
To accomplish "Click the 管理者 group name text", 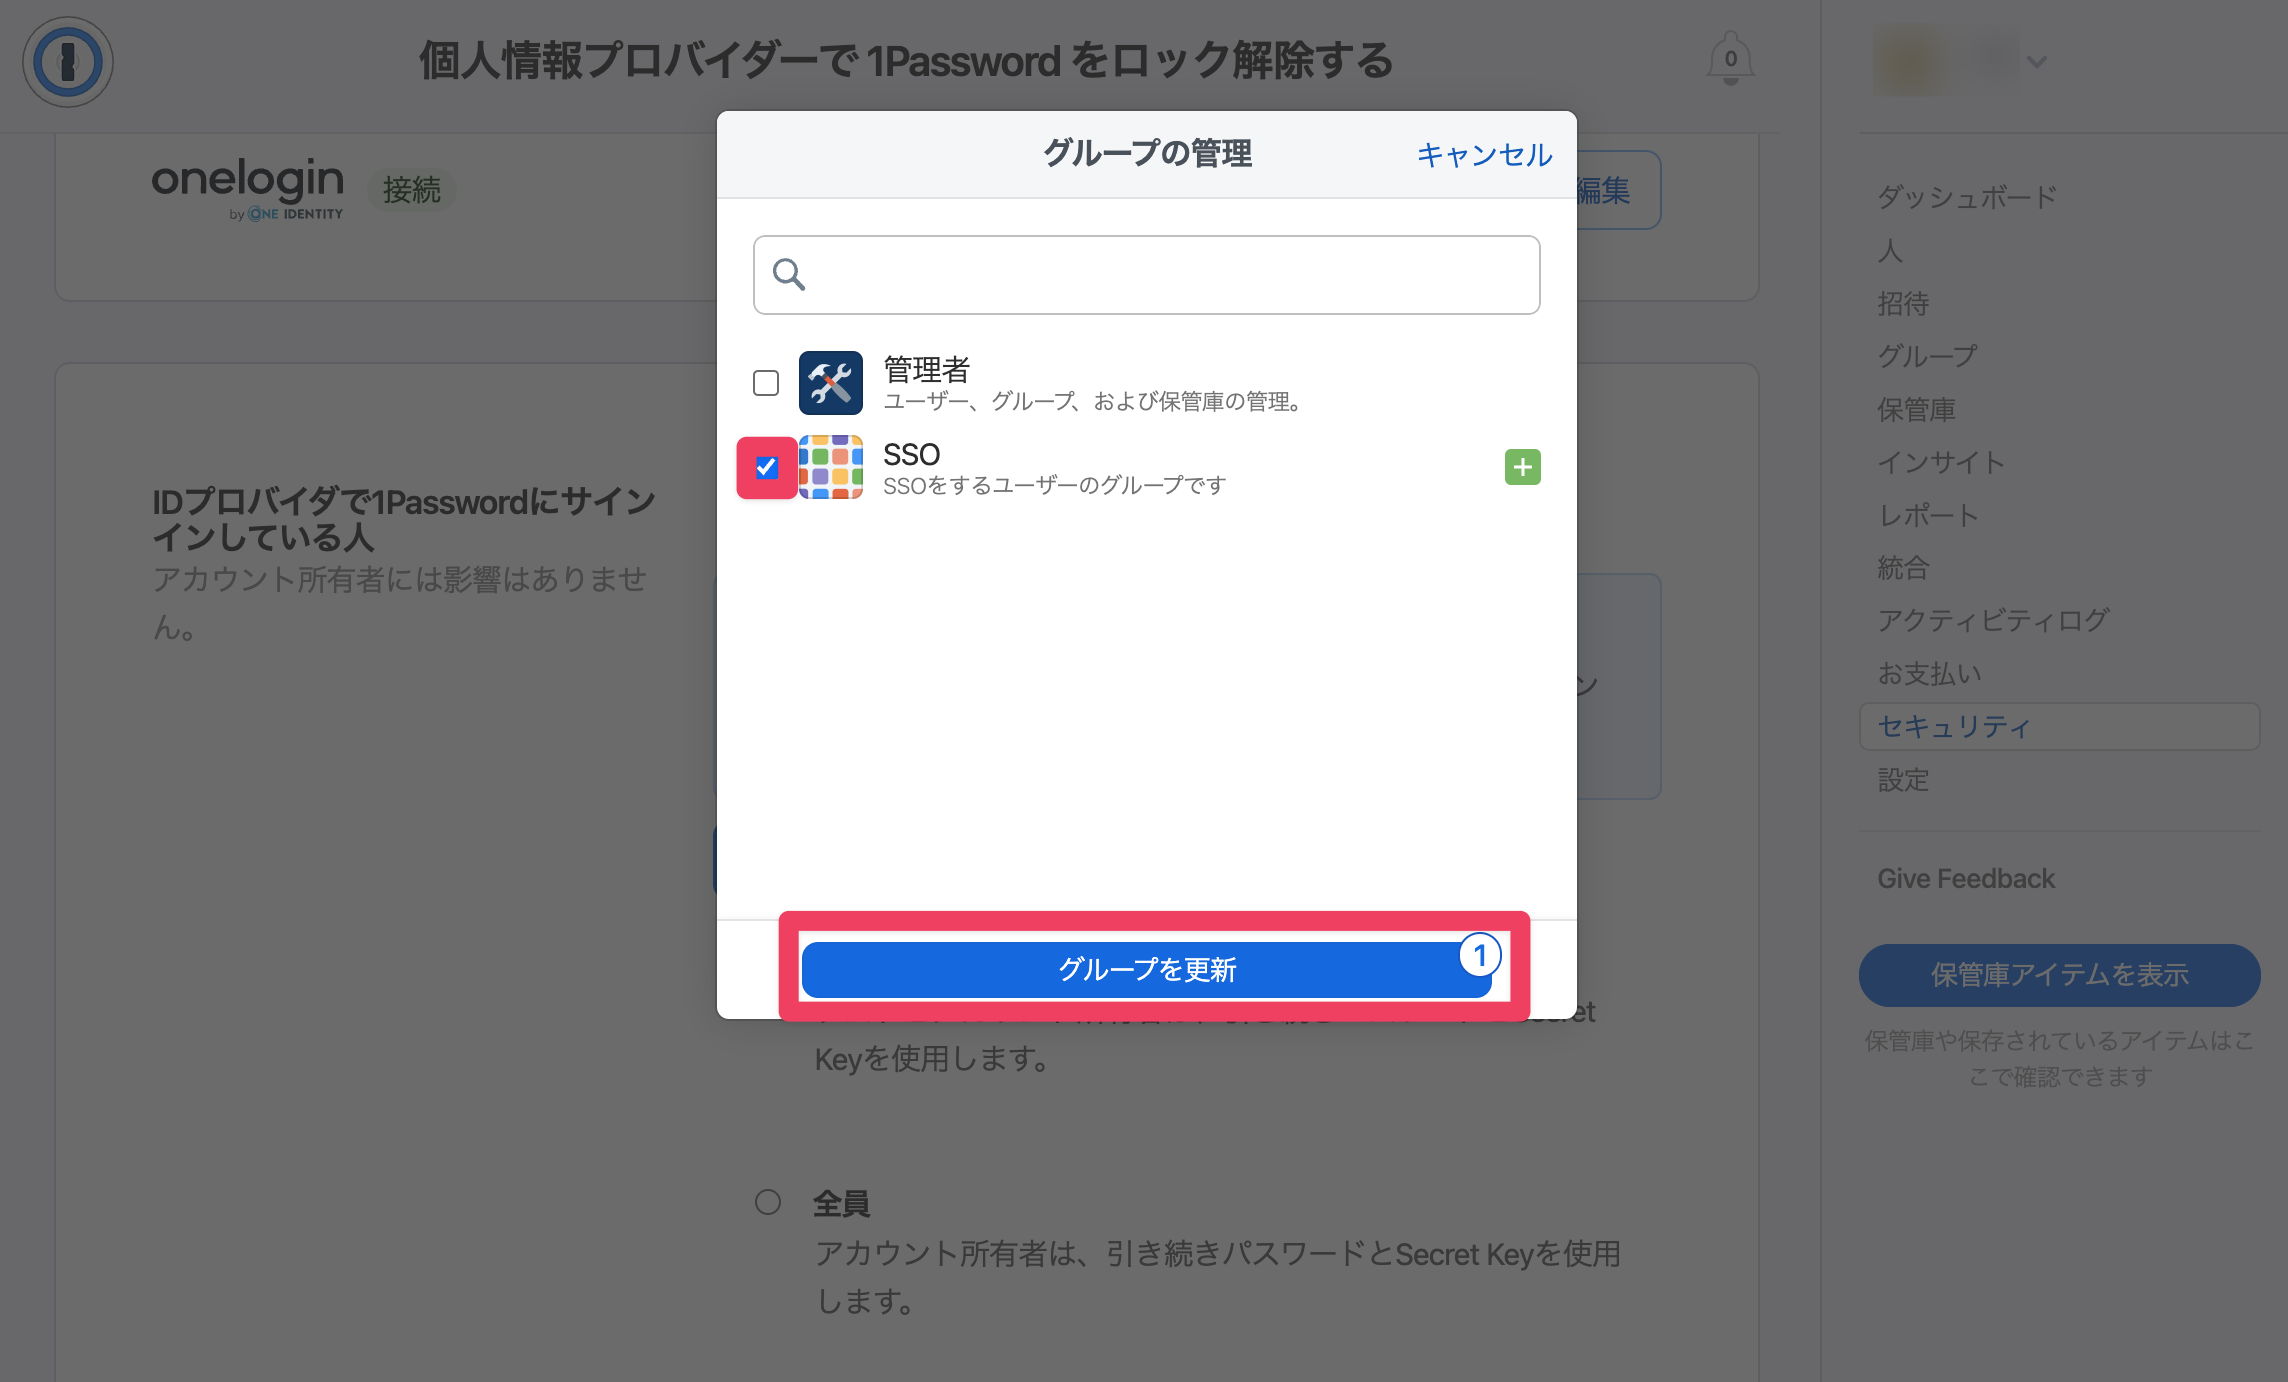I will tap(926, 369).
